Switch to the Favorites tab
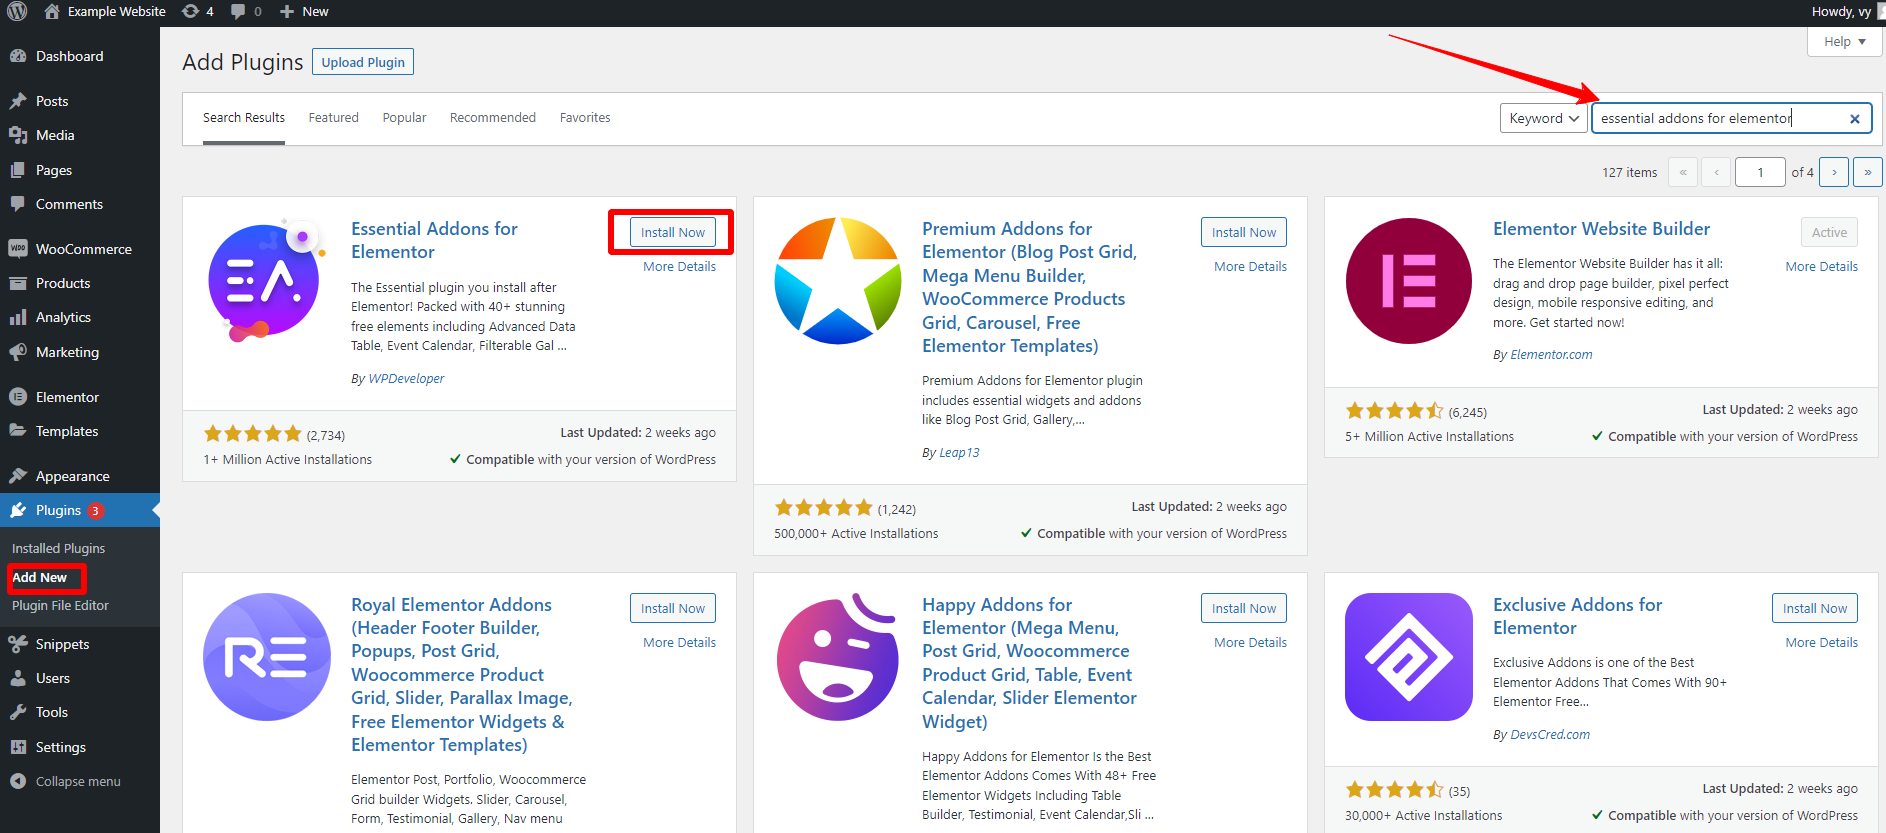1886x833 pixels. (585, 118)
